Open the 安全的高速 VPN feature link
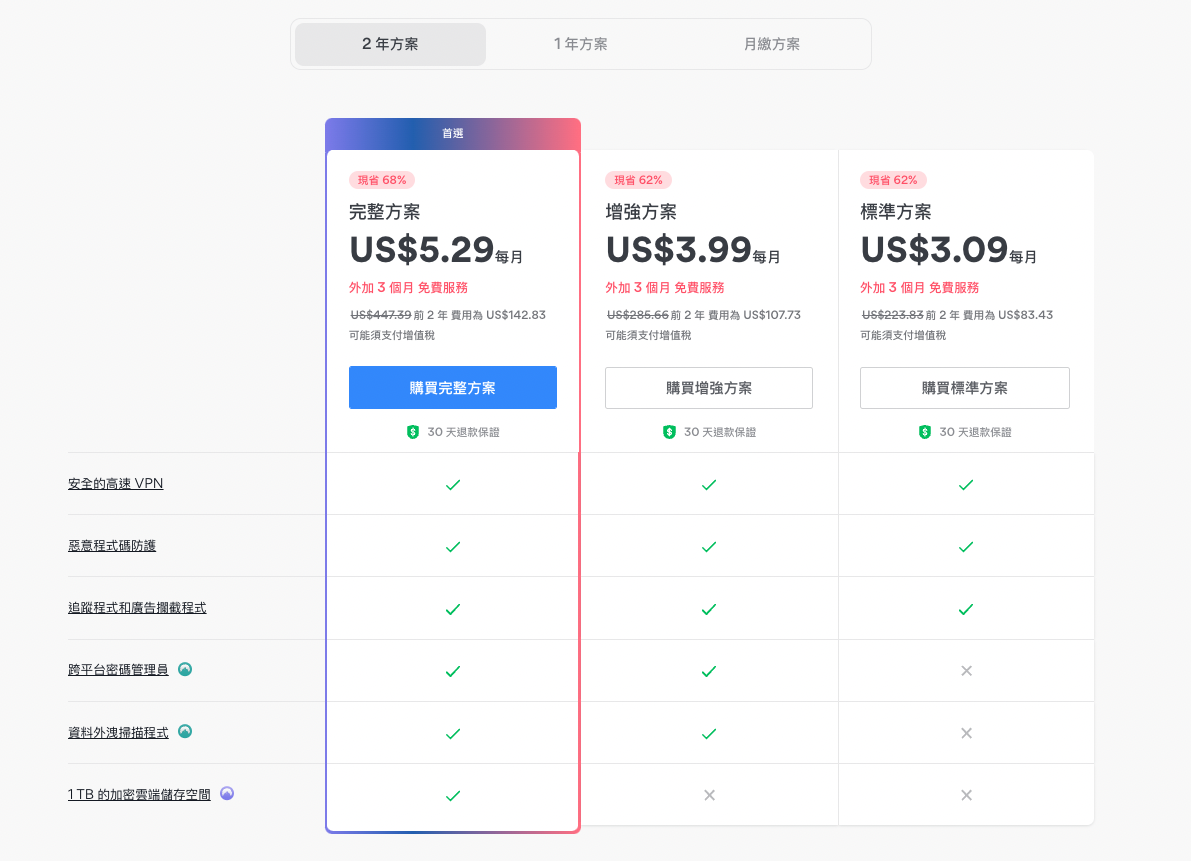1191x861 pixels. [x=115, y=484]
